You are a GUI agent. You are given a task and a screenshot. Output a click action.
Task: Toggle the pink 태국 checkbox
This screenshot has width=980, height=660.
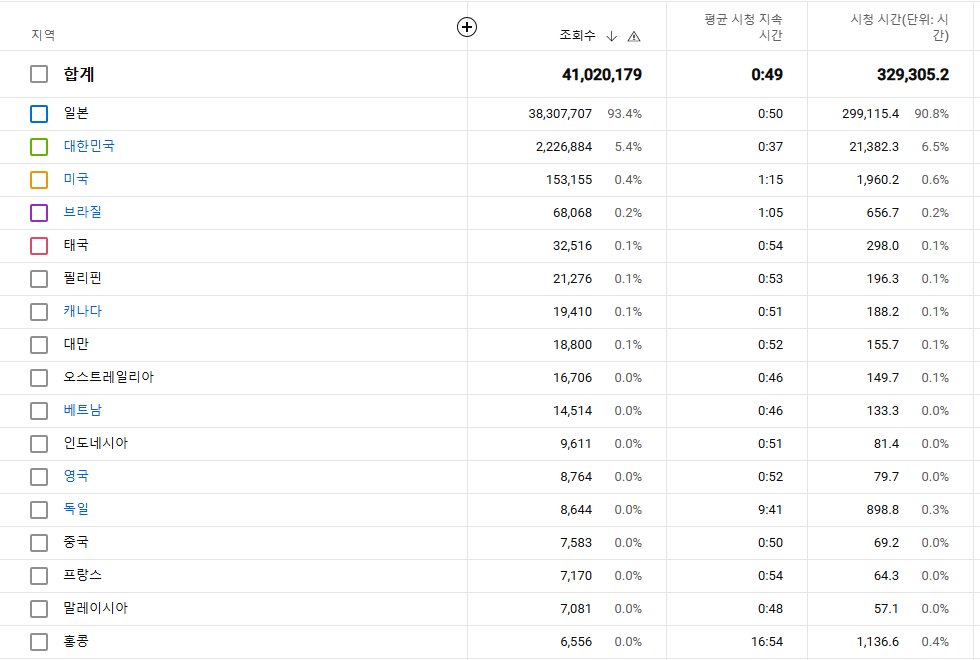[x=39, y=246]
